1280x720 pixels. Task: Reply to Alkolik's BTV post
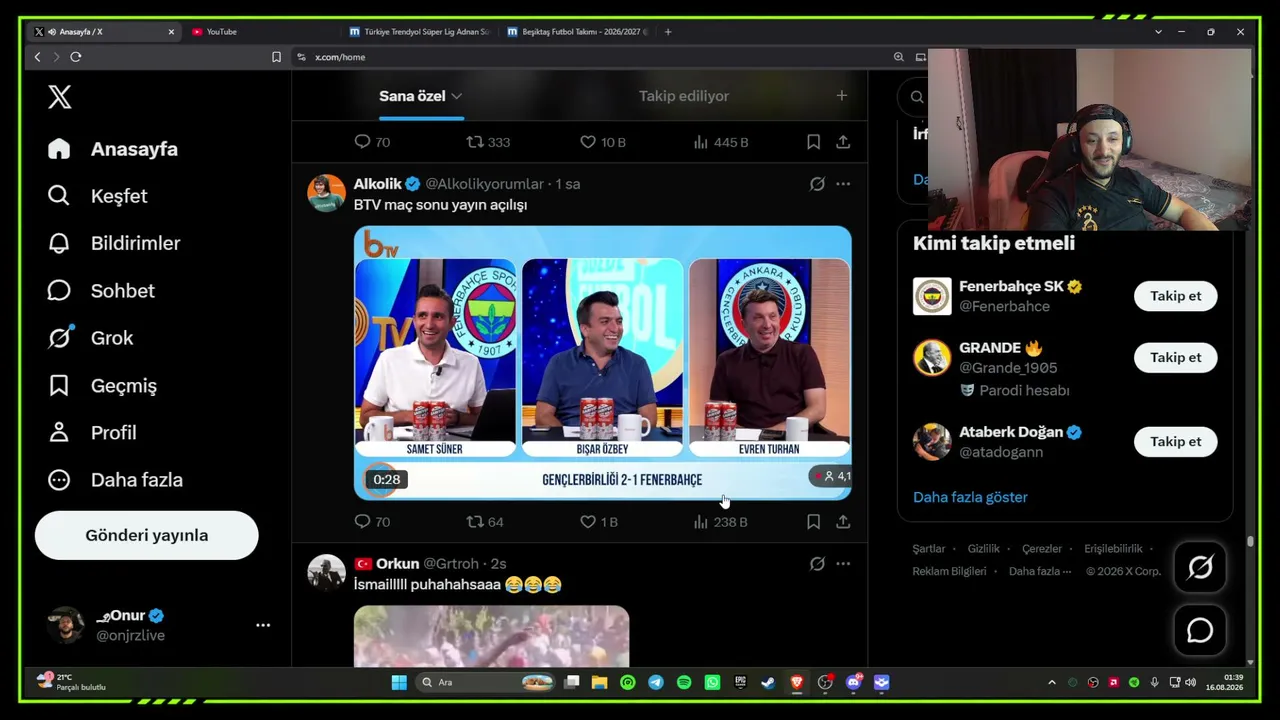pyautogui.click(x=372, y=522)
